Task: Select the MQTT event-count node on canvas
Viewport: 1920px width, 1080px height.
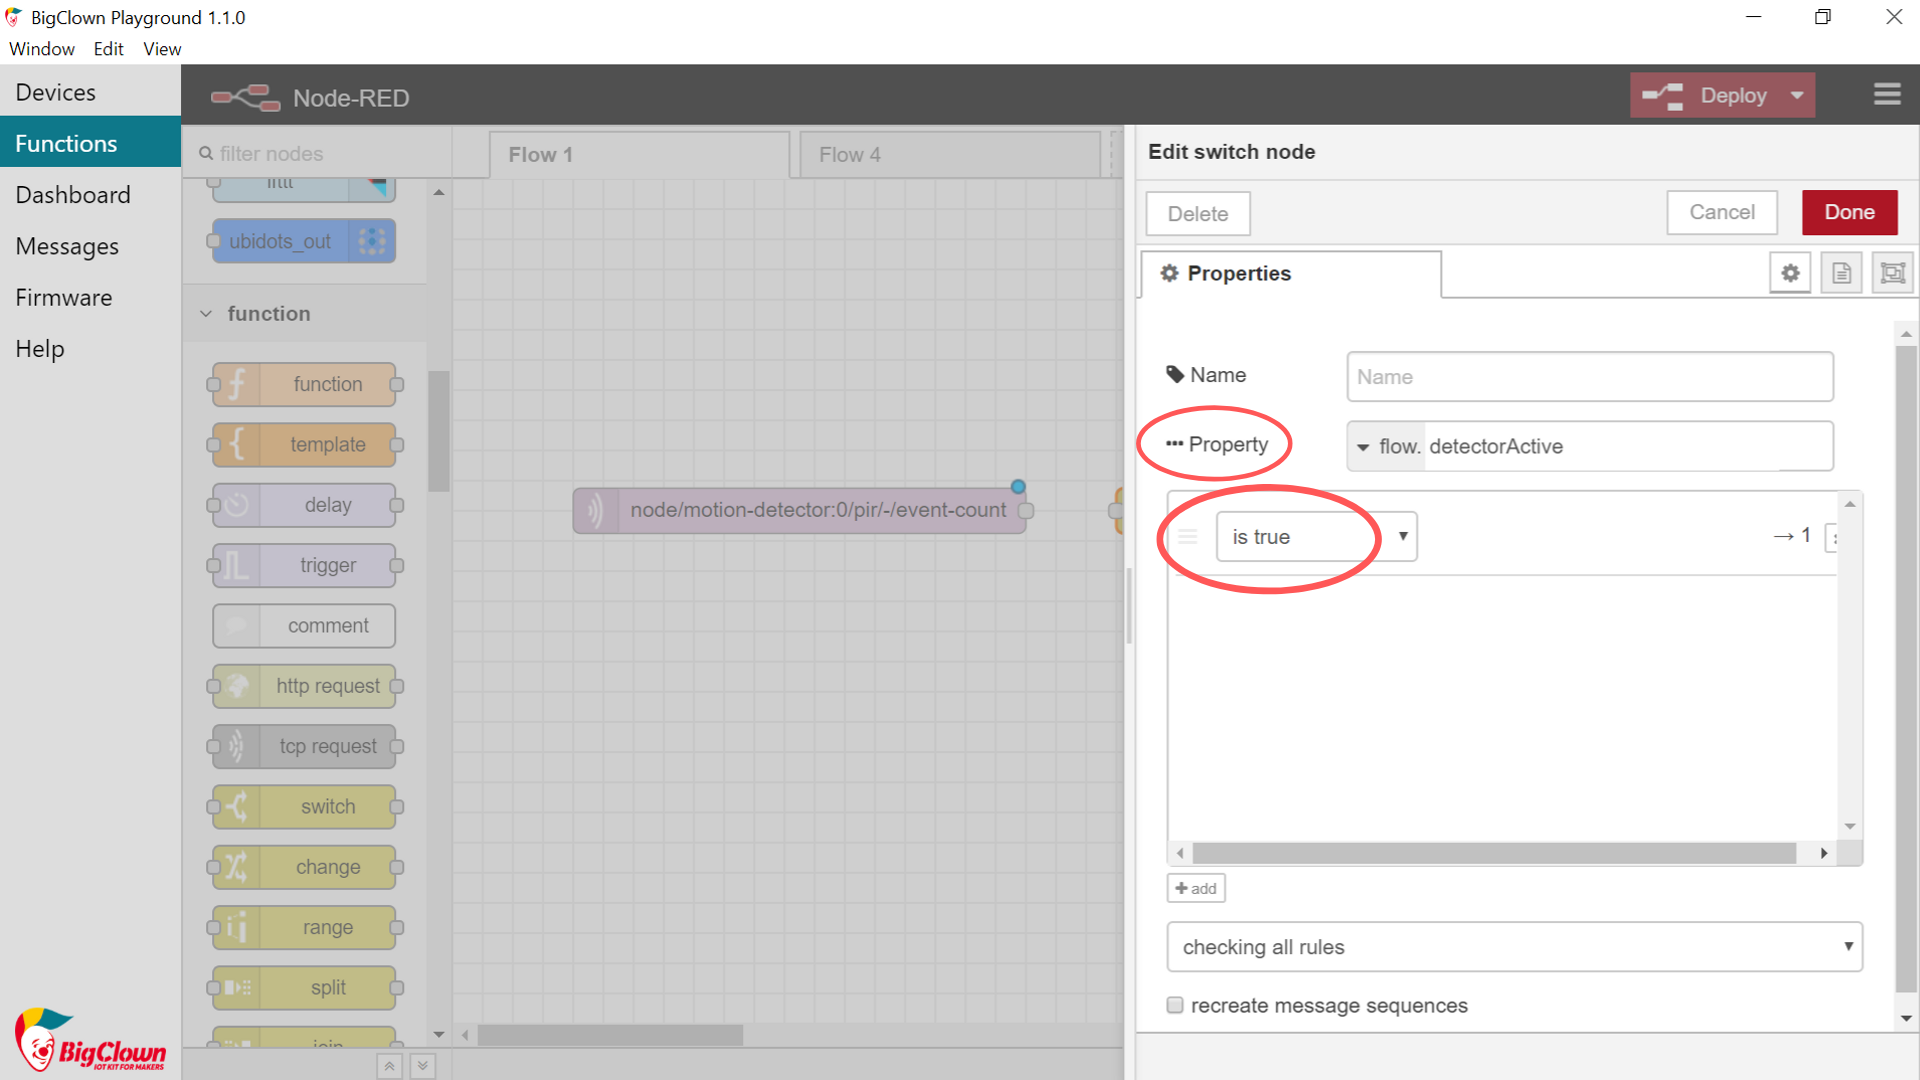Action: coord(800,510)
